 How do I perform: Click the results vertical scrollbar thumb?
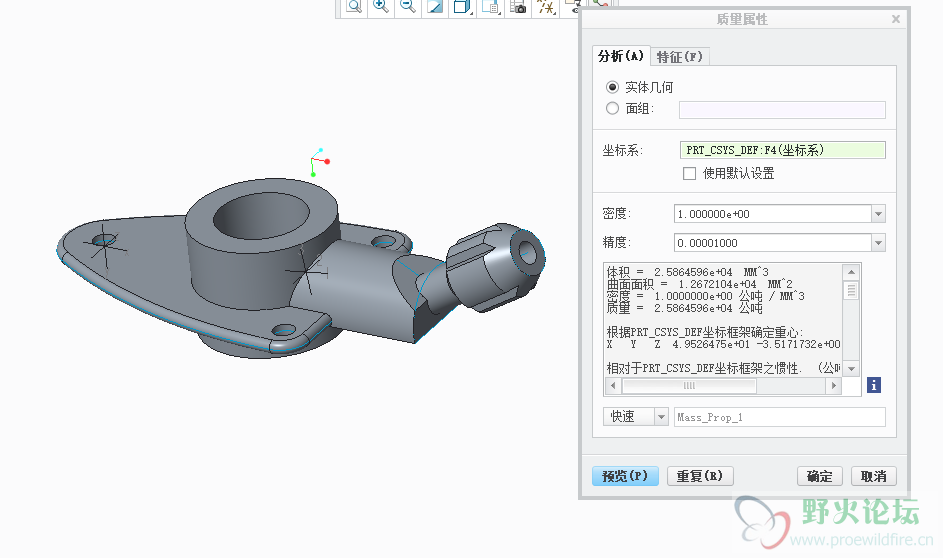point(851,290)
